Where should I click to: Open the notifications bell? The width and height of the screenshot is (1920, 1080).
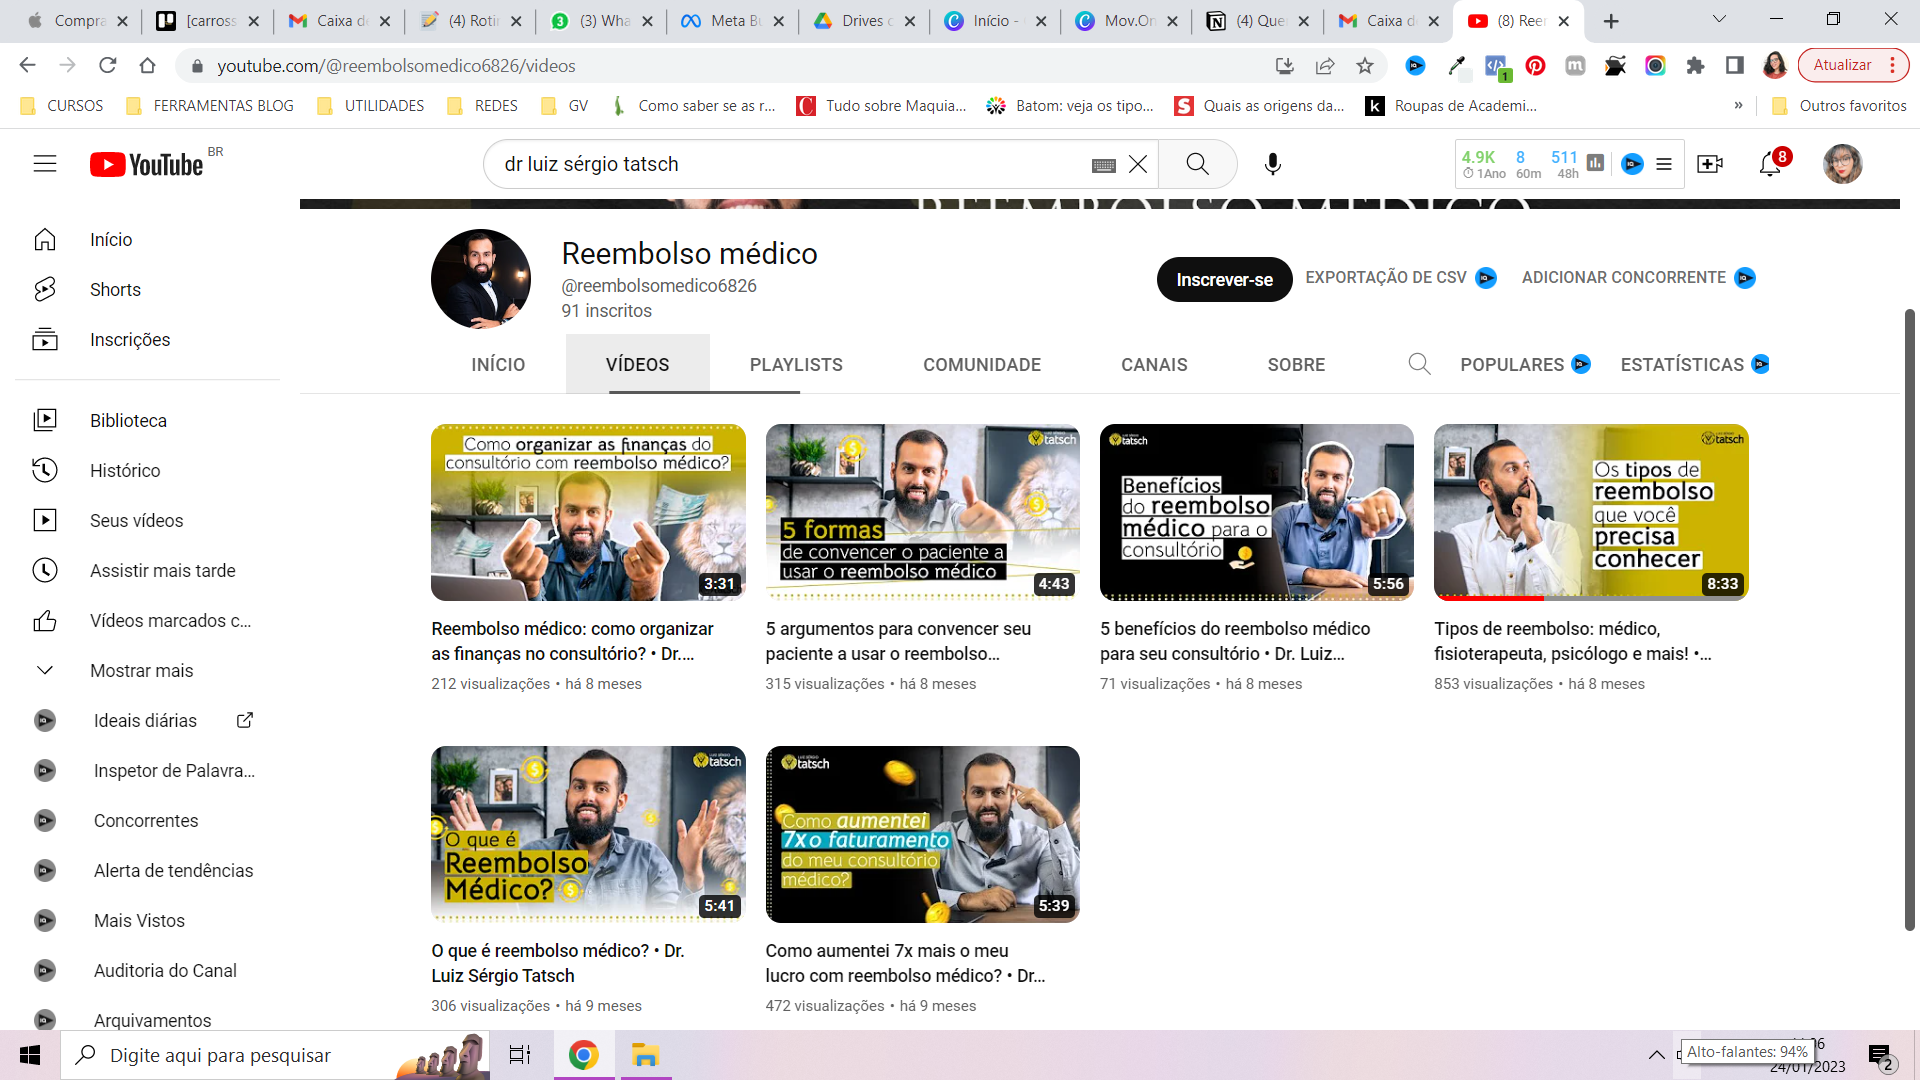point(1770,164)
